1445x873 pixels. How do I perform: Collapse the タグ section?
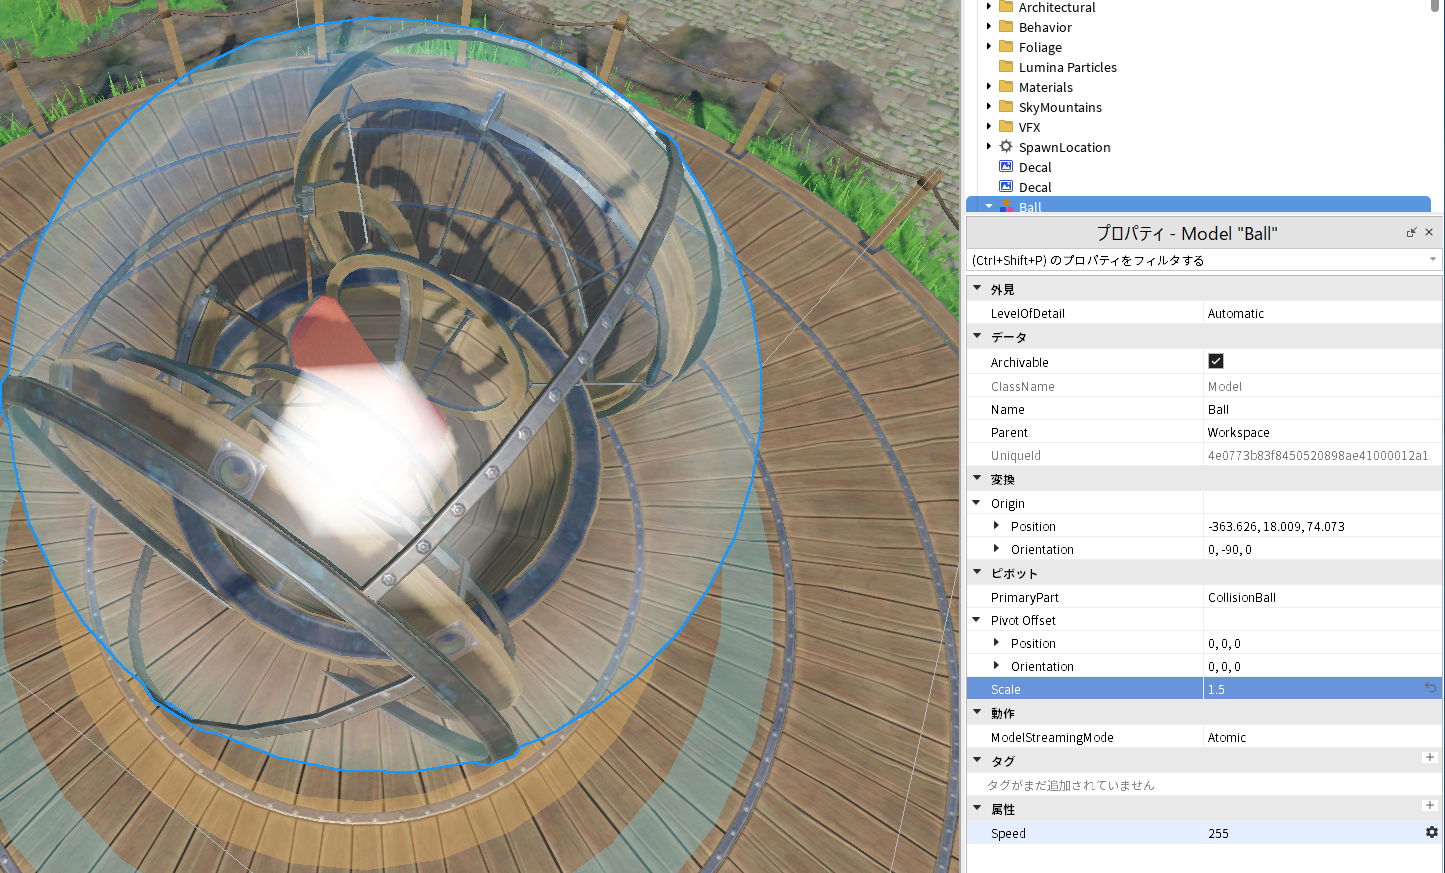point(977,761)
